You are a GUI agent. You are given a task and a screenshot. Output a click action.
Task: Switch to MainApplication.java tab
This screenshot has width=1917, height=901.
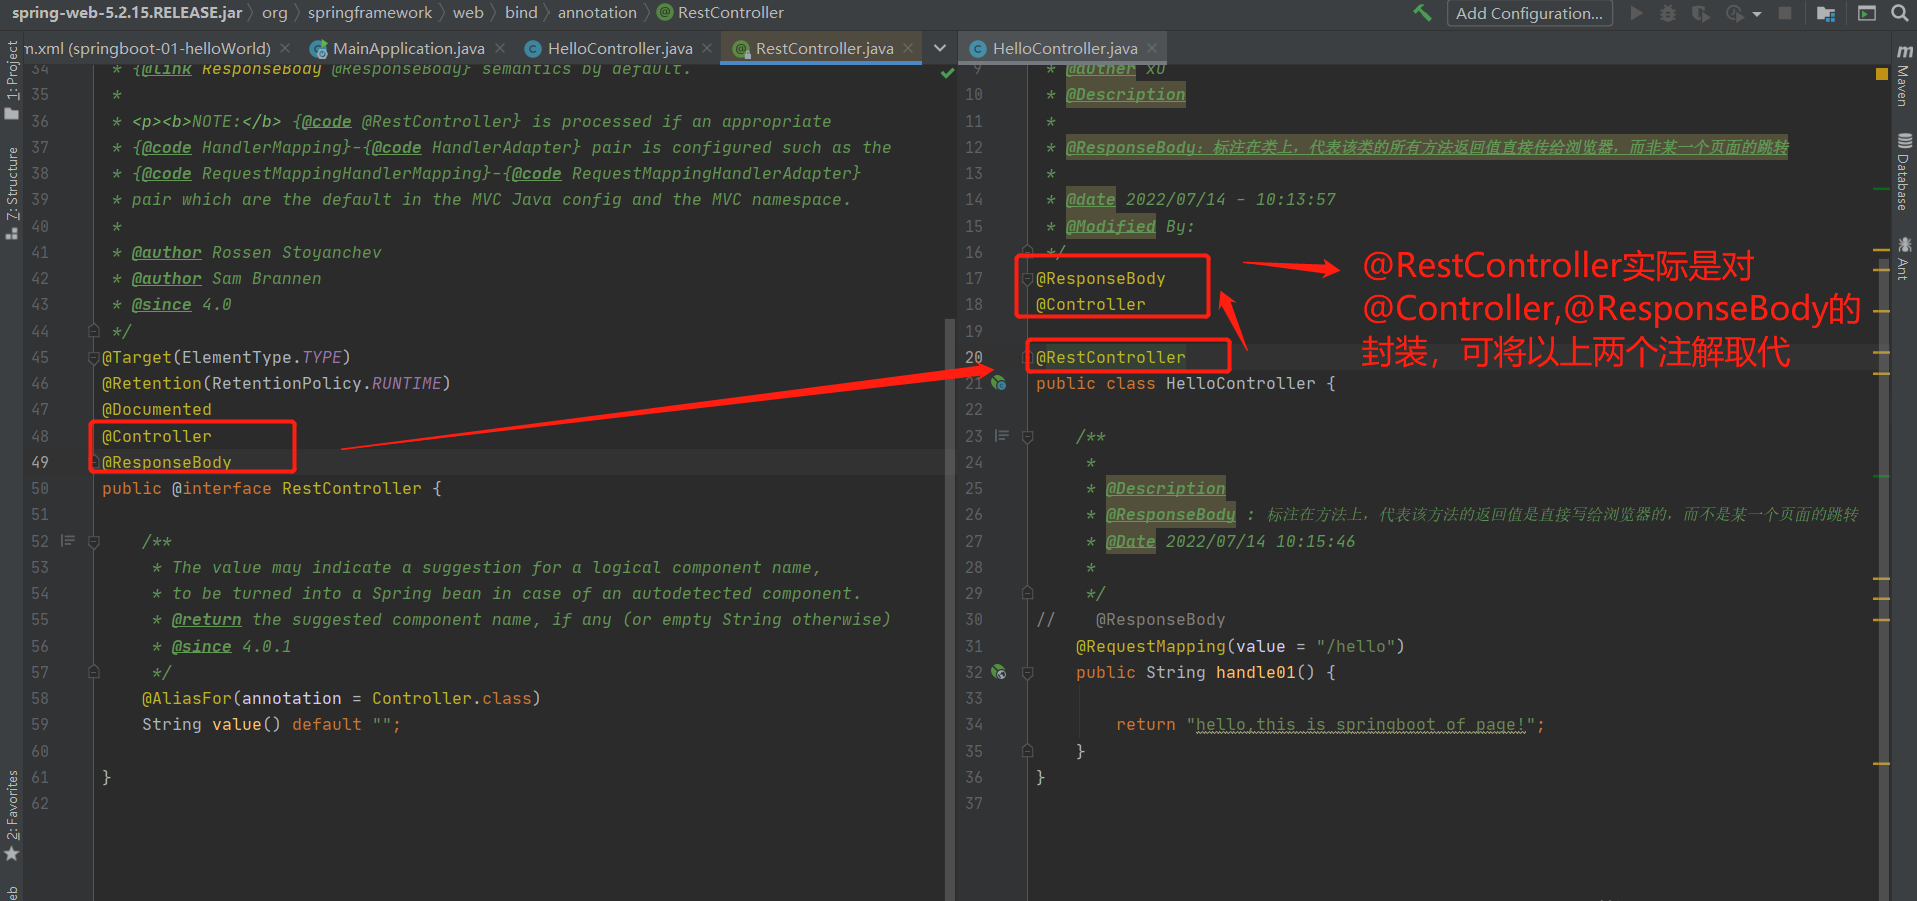(x=408, y=48)
